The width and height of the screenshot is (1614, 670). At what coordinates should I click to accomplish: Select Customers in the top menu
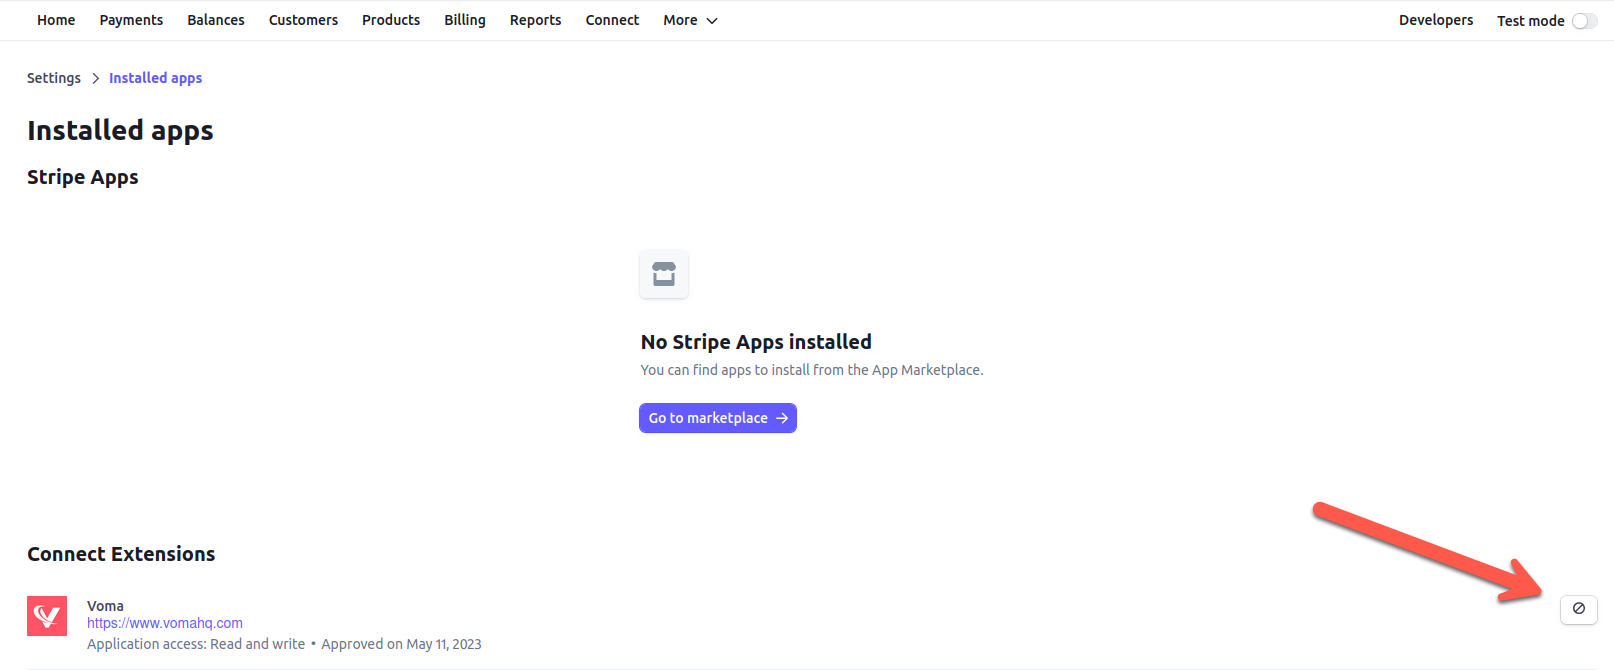[x=303, y=20]
